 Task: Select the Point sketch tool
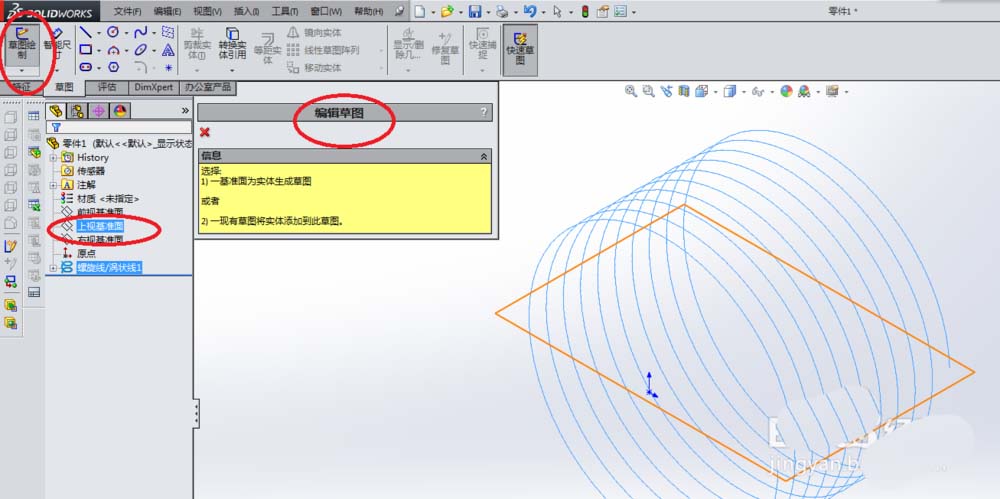pos(168,68)
